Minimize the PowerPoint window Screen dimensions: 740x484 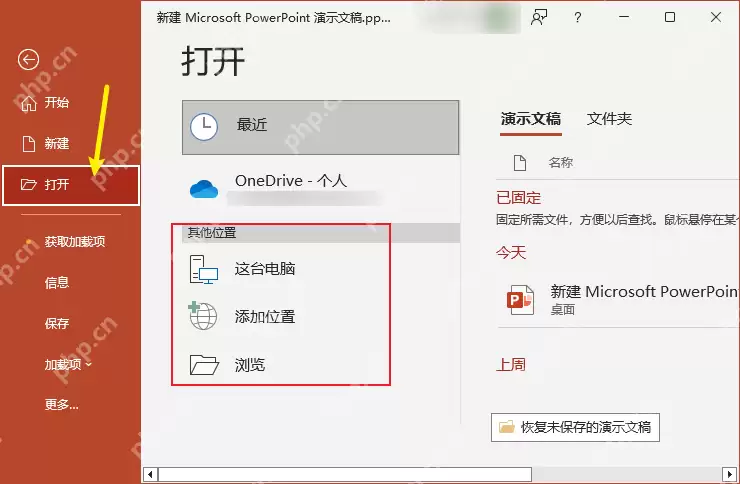[624, 17]
